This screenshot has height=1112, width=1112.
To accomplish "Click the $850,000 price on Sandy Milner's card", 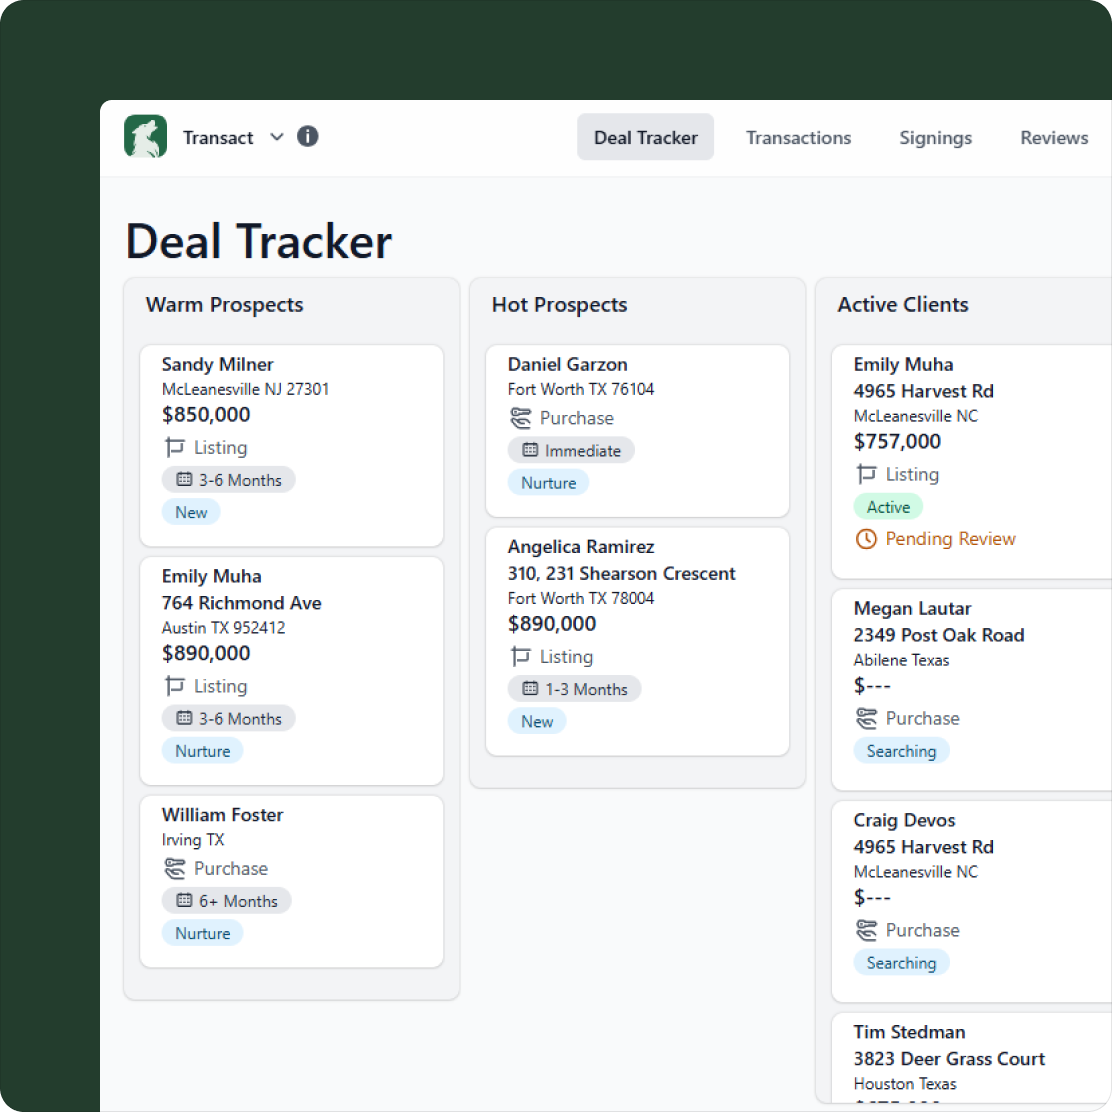I will 206,414.
